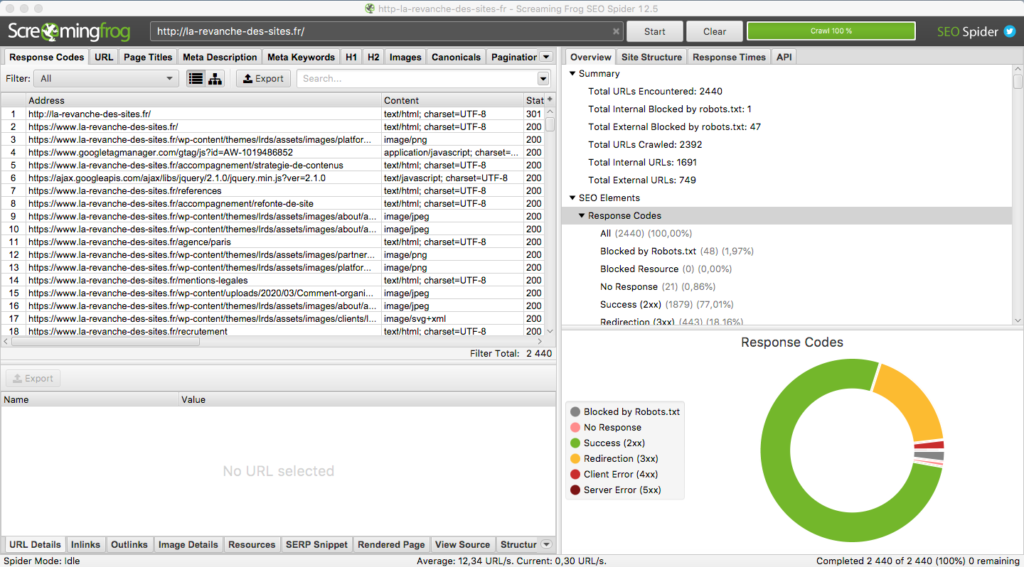1024x567 pixels.
Task: Select the H2 tab
Action: (374, 57)
